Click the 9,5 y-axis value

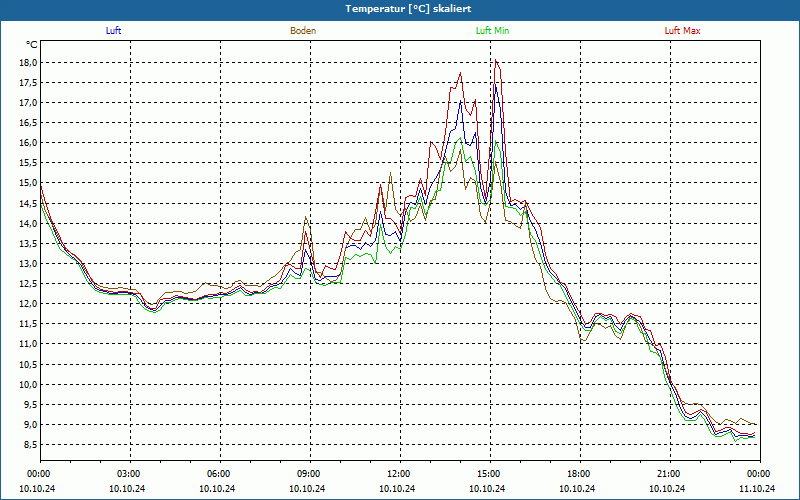tap(31, 404)
